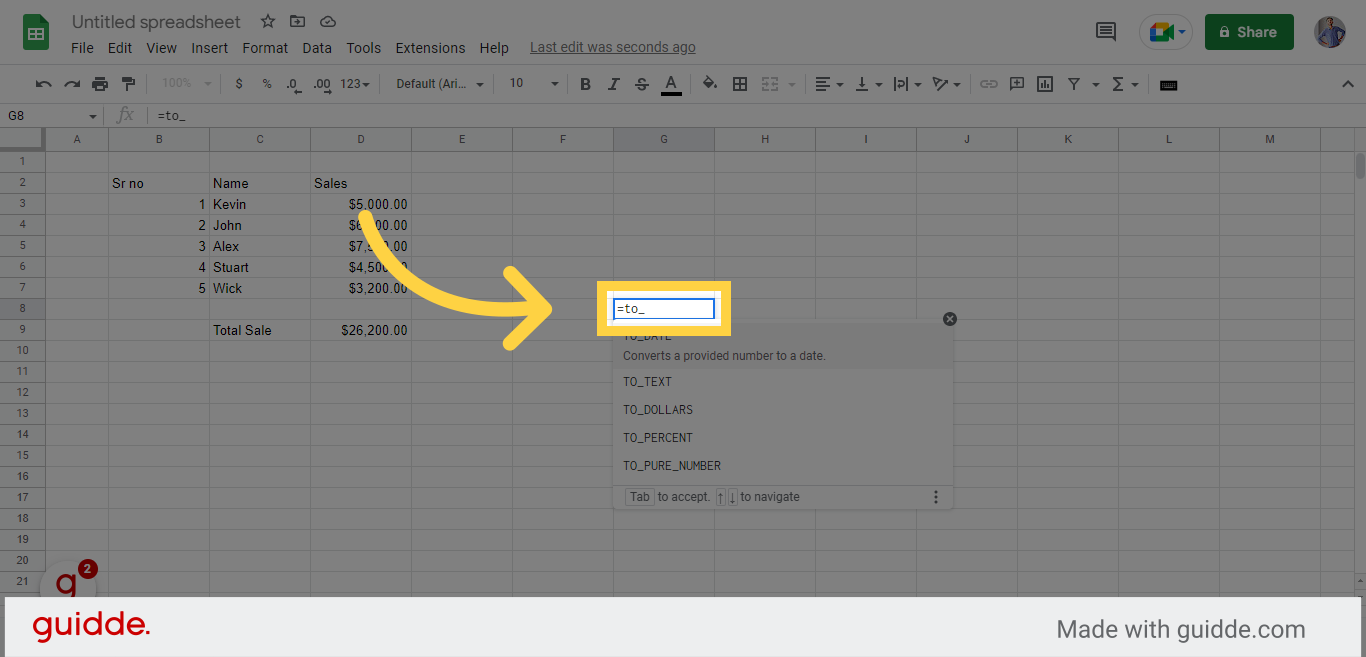Image resolution: width=1366 pixels, height=657 pixels.
Task: Toggle bold formatting
Action: pos(586,84)
